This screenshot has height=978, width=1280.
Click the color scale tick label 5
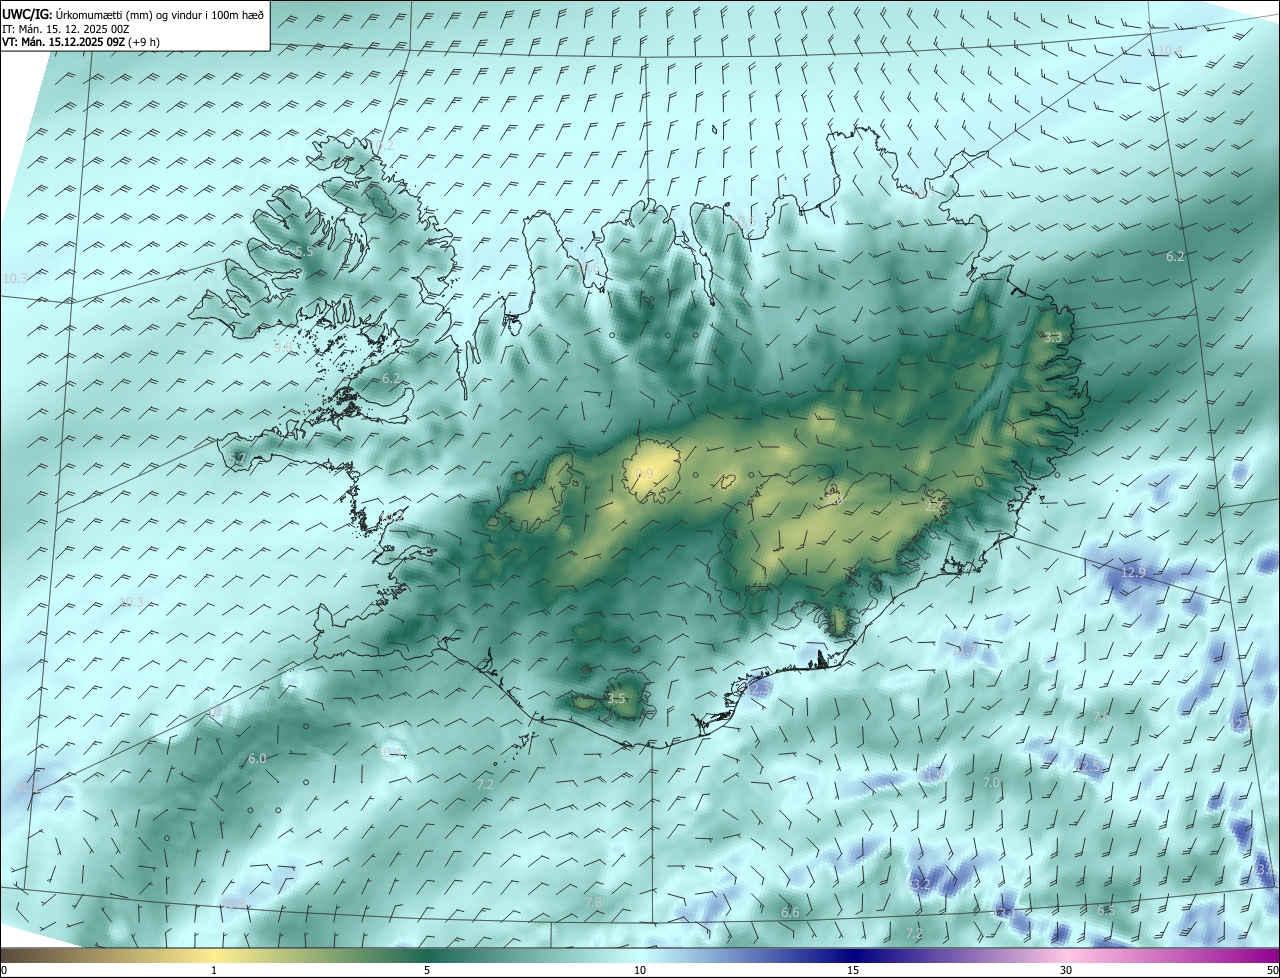coord(427,970)
